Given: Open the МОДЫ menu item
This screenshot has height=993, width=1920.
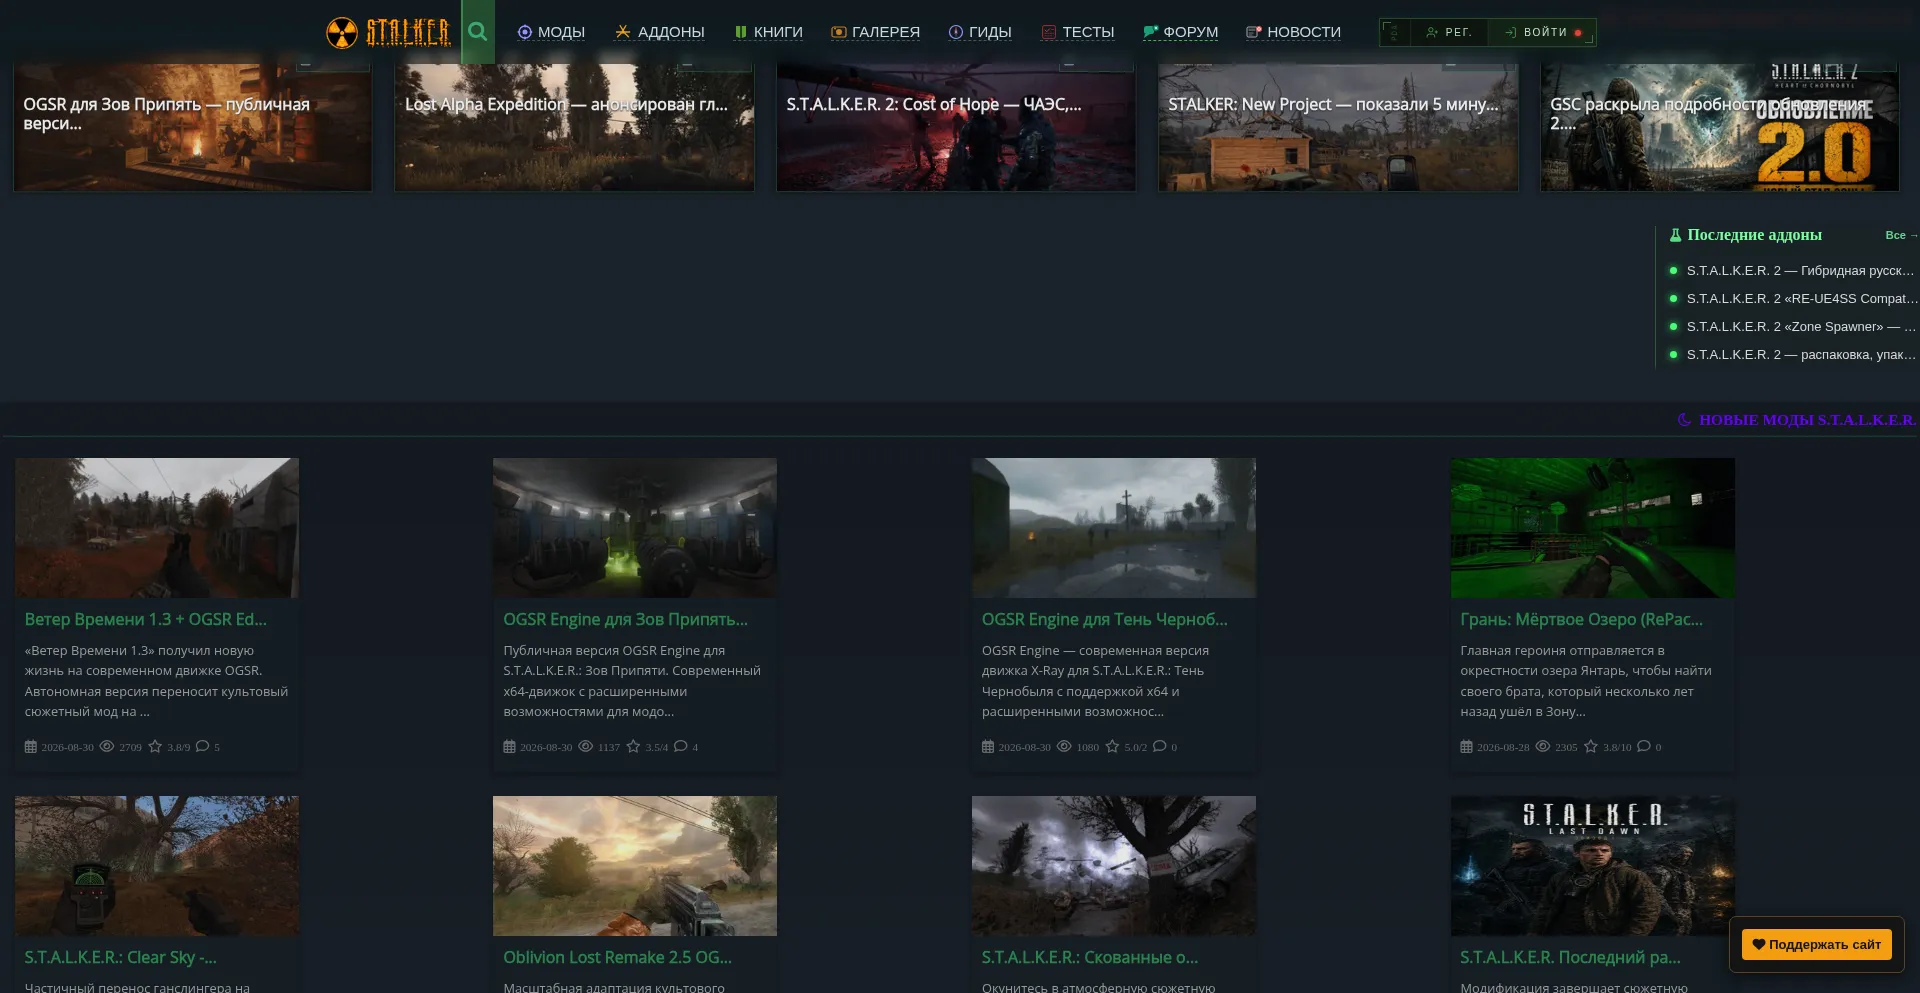Looking at the screenshot, I should 551,32.
